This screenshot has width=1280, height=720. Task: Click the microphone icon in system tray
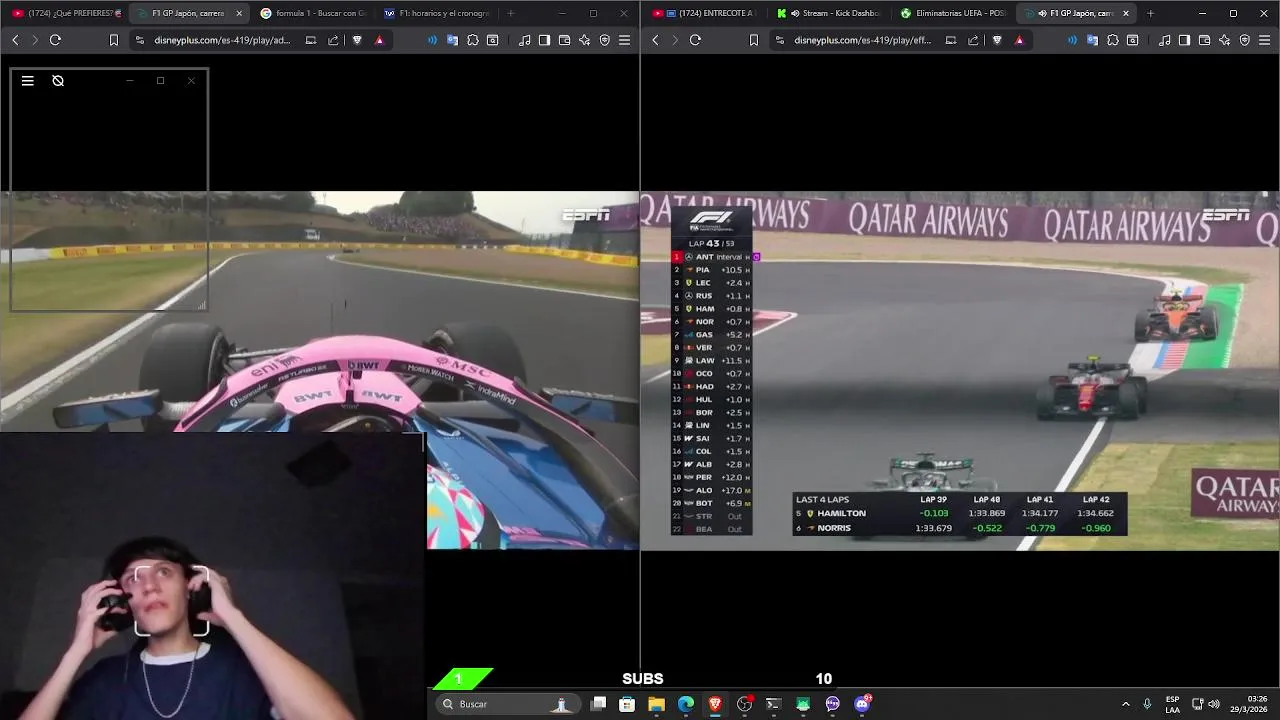pos(1147,704)
